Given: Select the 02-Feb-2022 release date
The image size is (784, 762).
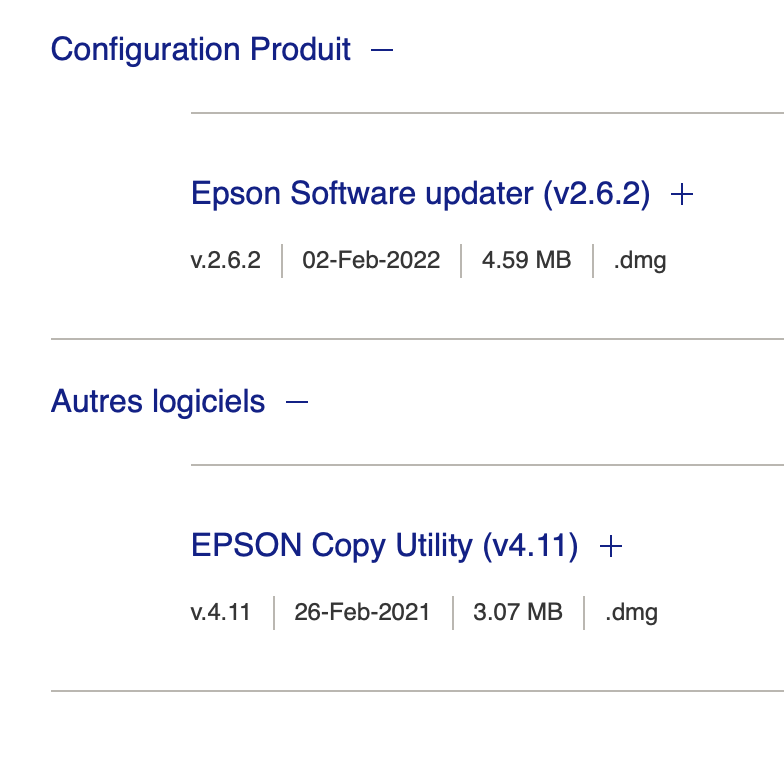Looking at the screenshot, I should [x=371, y=260].
